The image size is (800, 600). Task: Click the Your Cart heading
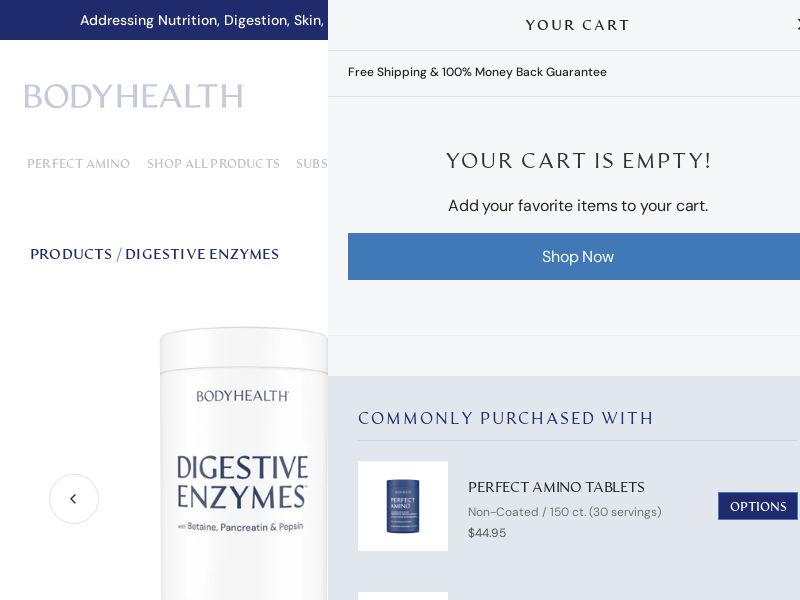pos(578,25)
